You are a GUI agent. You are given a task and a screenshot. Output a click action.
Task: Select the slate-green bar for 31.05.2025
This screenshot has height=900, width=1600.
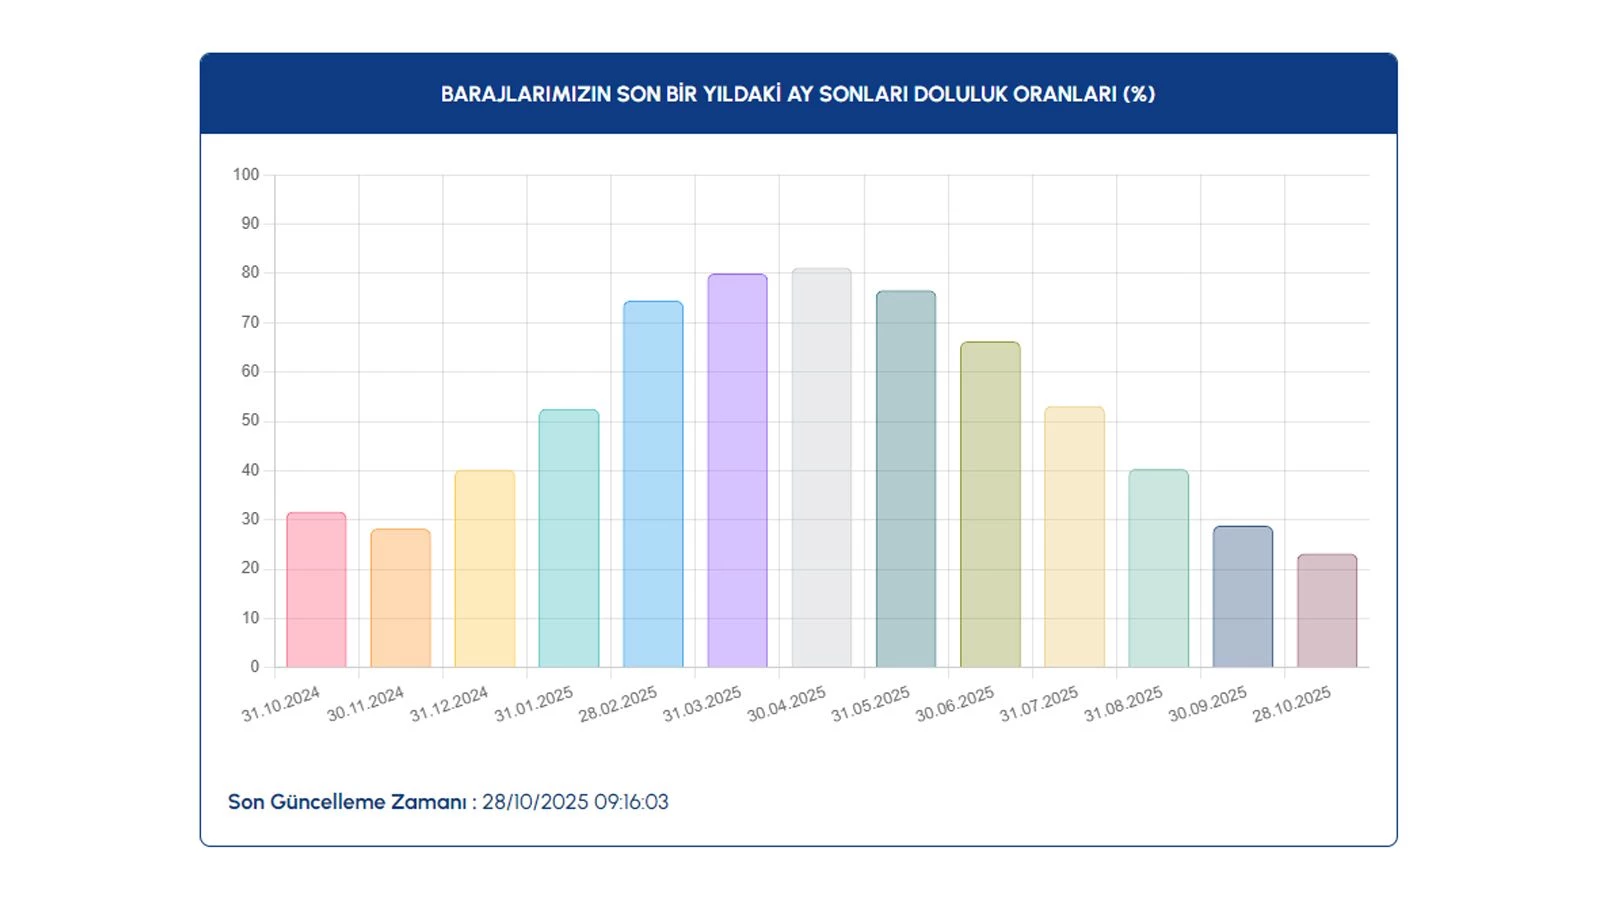[906, 479]
